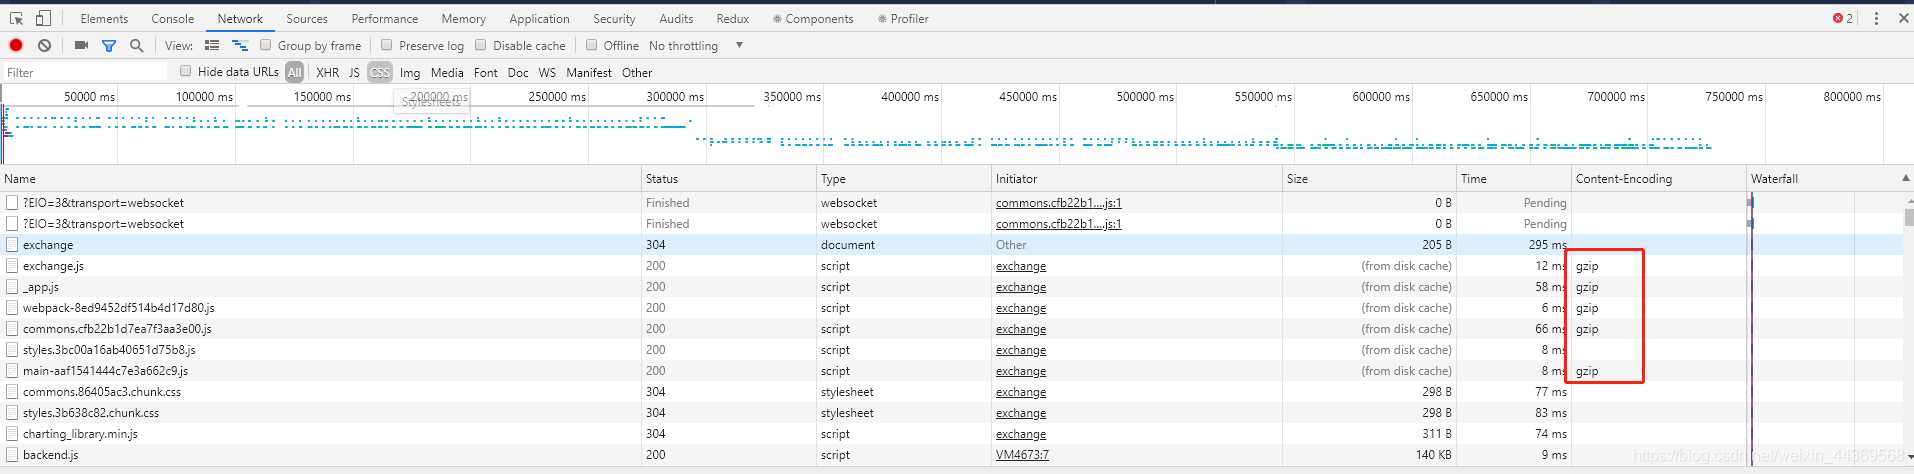
Task: Open the React Components tab
Action: (x=813, y=18)
